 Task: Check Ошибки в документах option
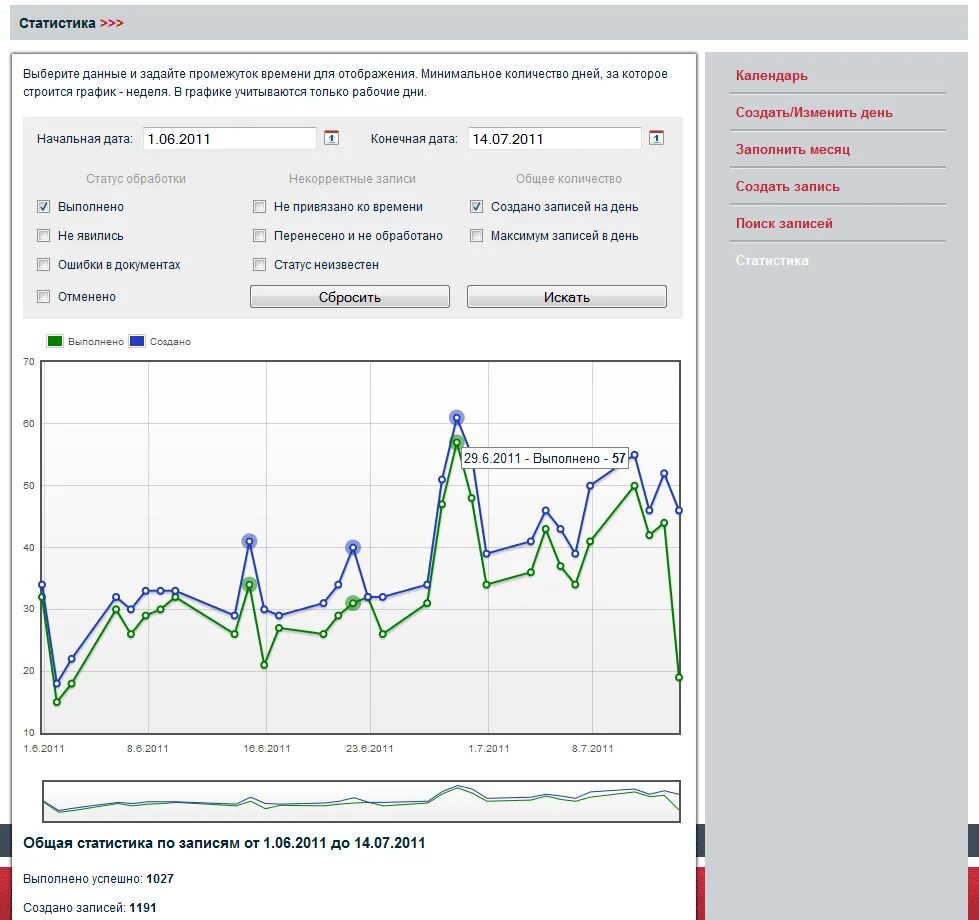click(43, 265)
